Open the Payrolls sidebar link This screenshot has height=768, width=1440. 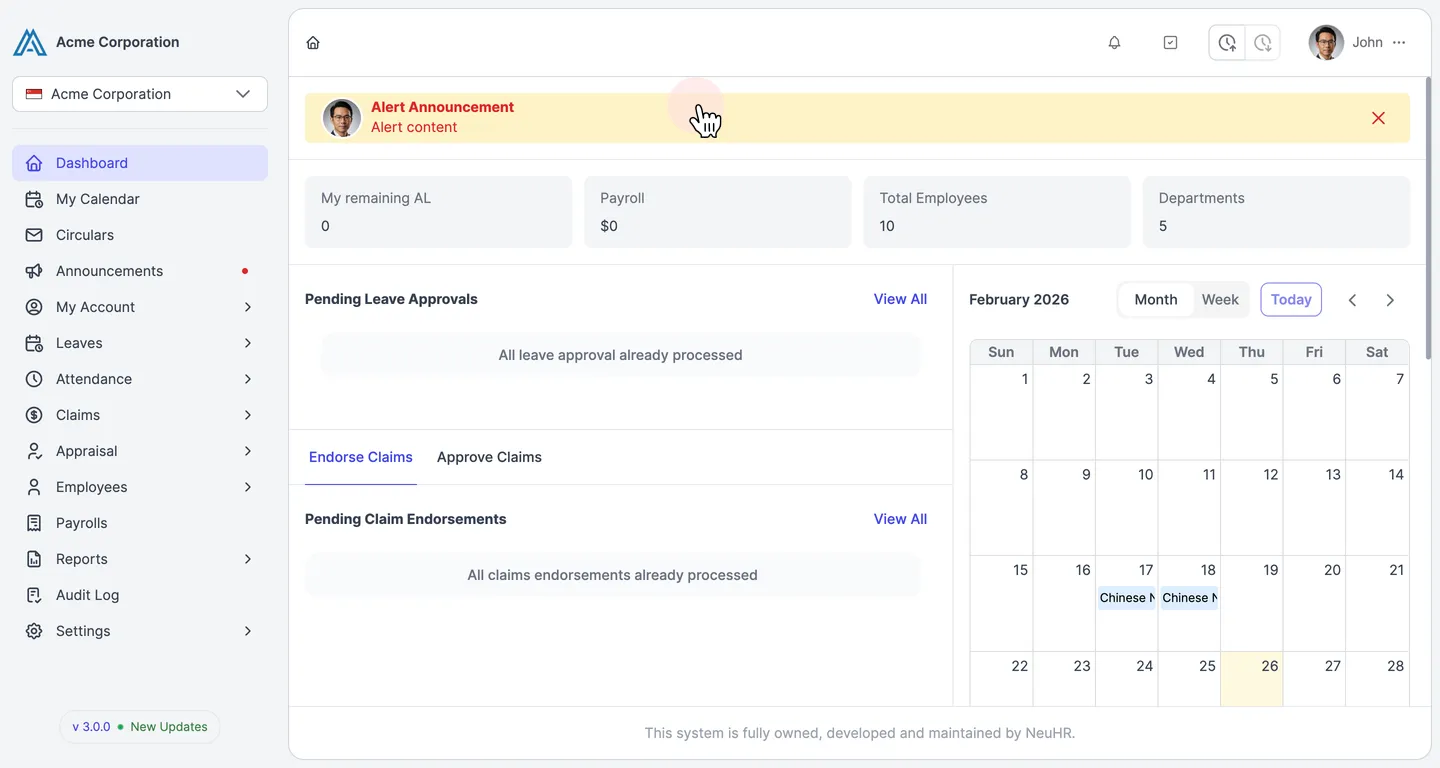[x=140, y=523]
